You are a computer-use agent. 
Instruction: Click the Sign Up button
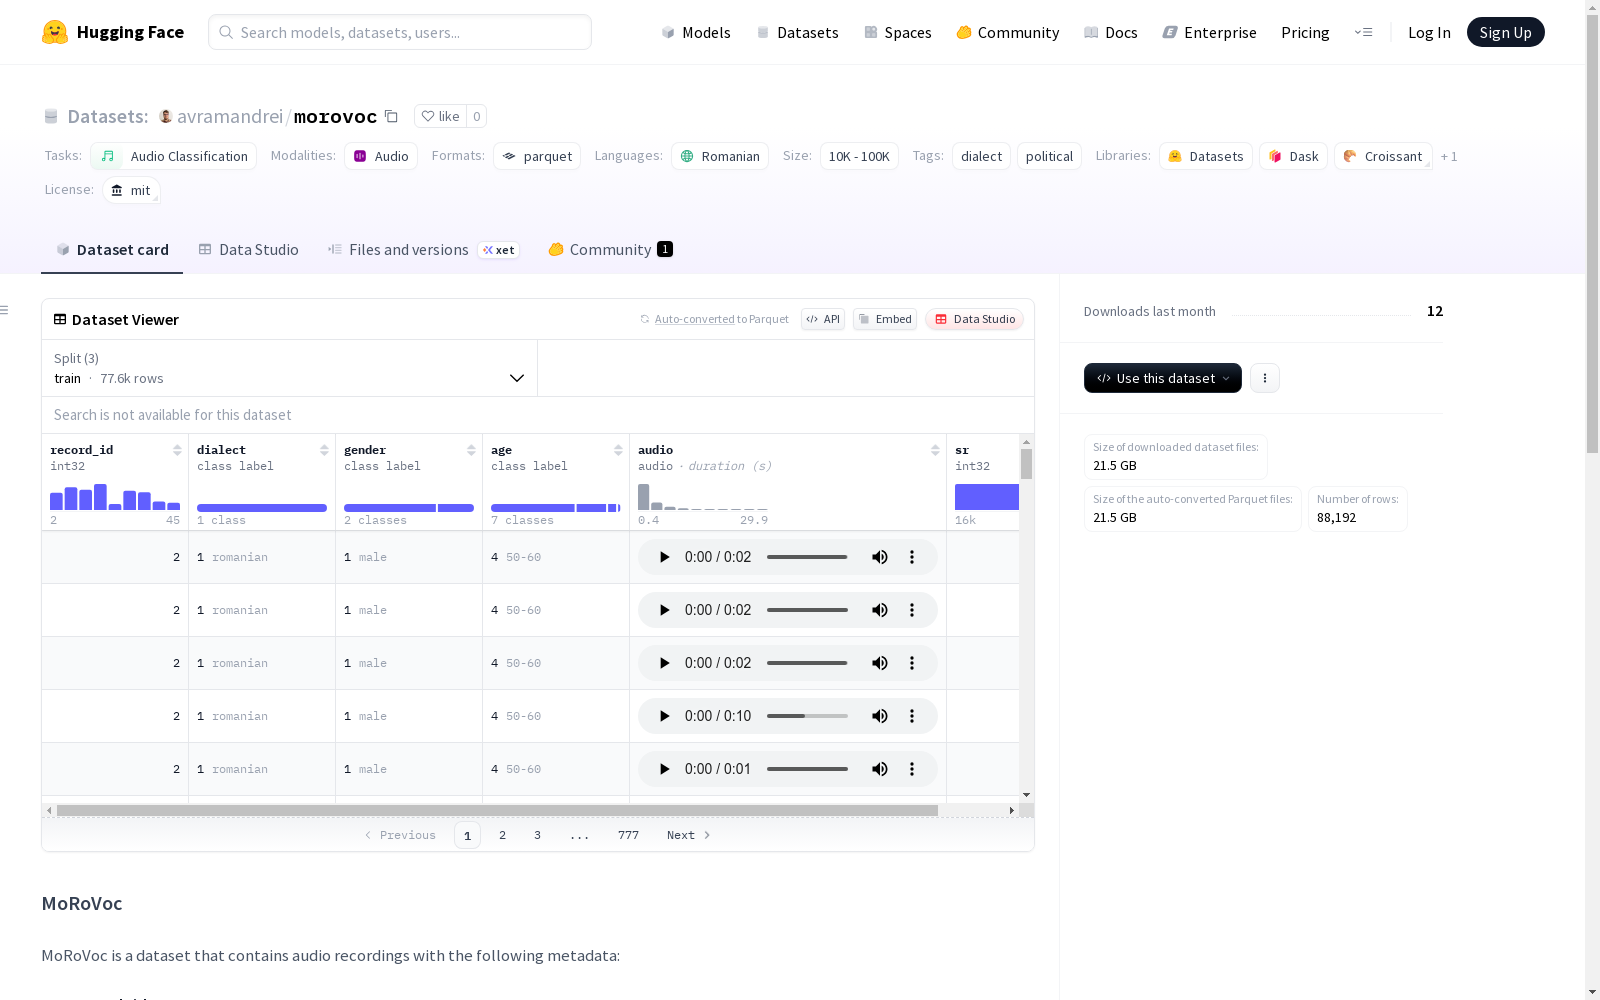point(1505,32)
